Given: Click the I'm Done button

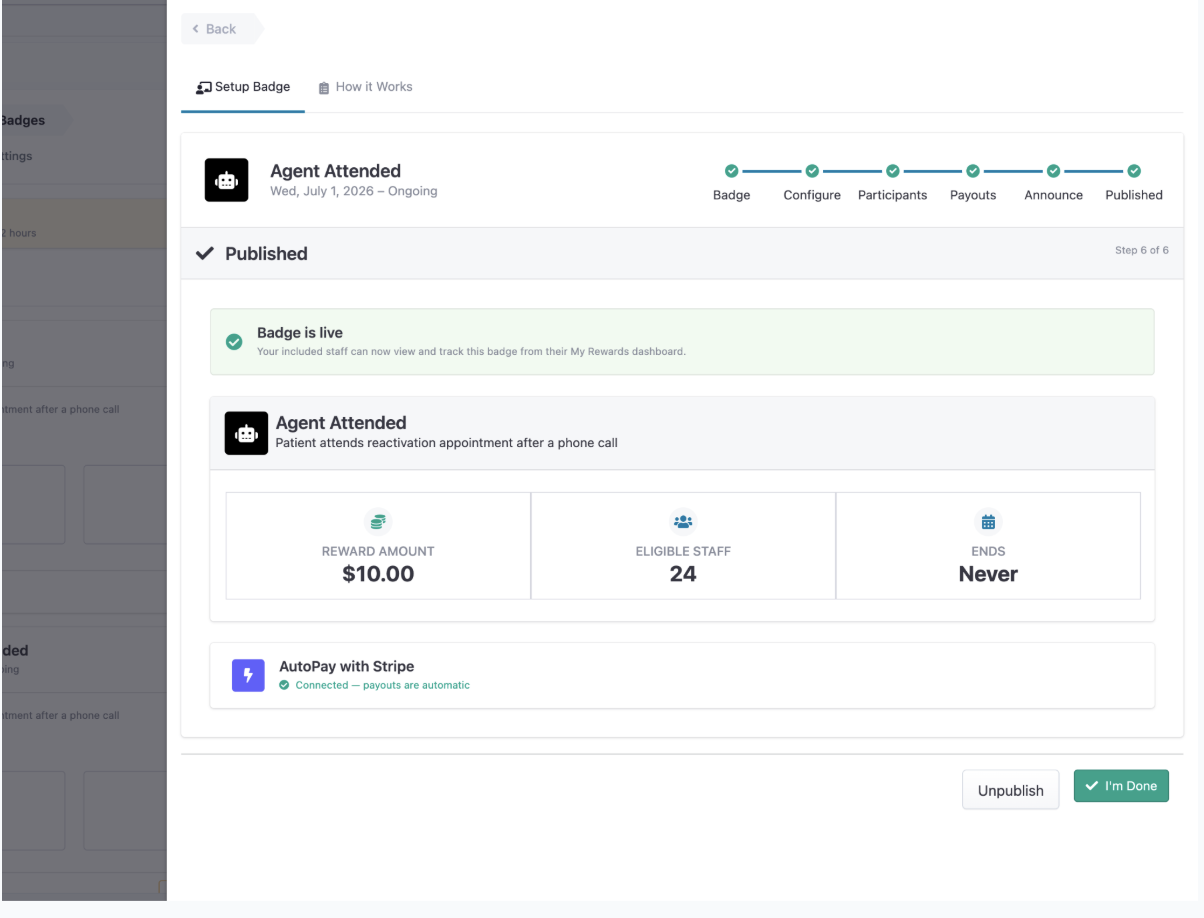Looking at the screenshot, I should coord(1121,786).
